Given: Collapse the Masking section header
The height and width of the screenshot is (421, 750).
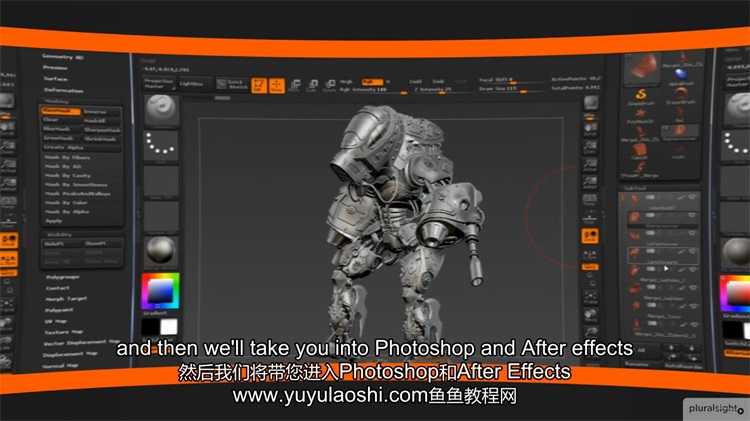Looking at the screenshot, I should pyautogui.click(x=56, y=101).
